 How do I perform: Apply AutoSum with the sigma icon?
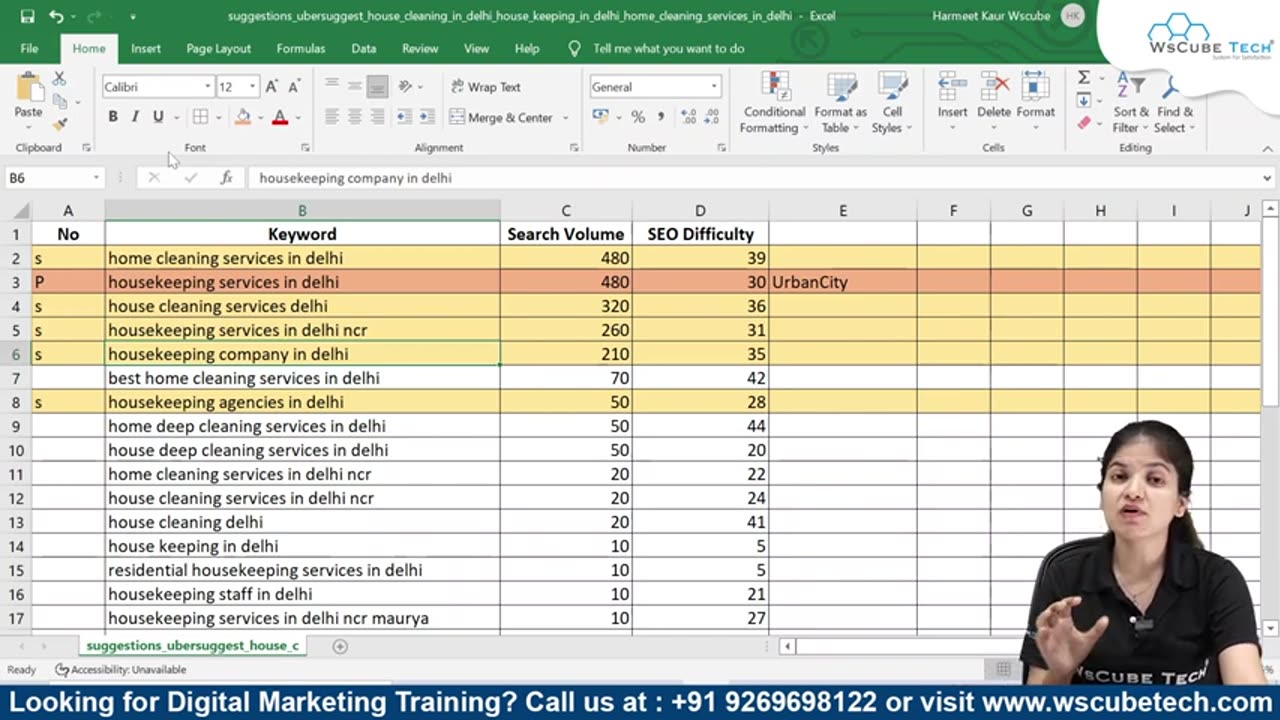[1083, 78]
